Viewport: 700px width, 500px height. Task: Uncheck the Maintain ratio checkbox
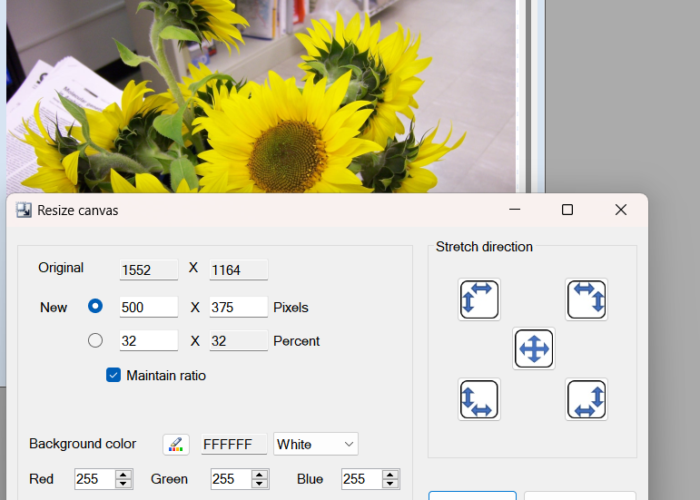(x=113, y=375)
